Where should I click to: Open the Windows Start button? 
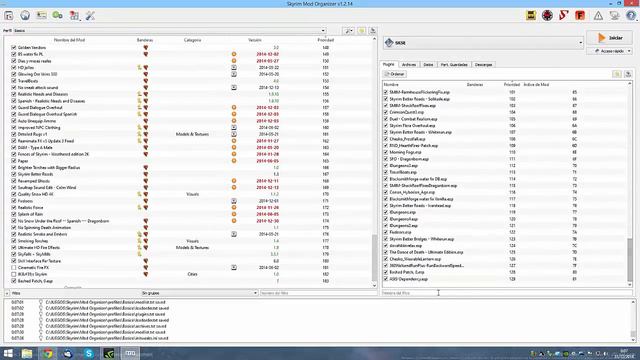8,353
